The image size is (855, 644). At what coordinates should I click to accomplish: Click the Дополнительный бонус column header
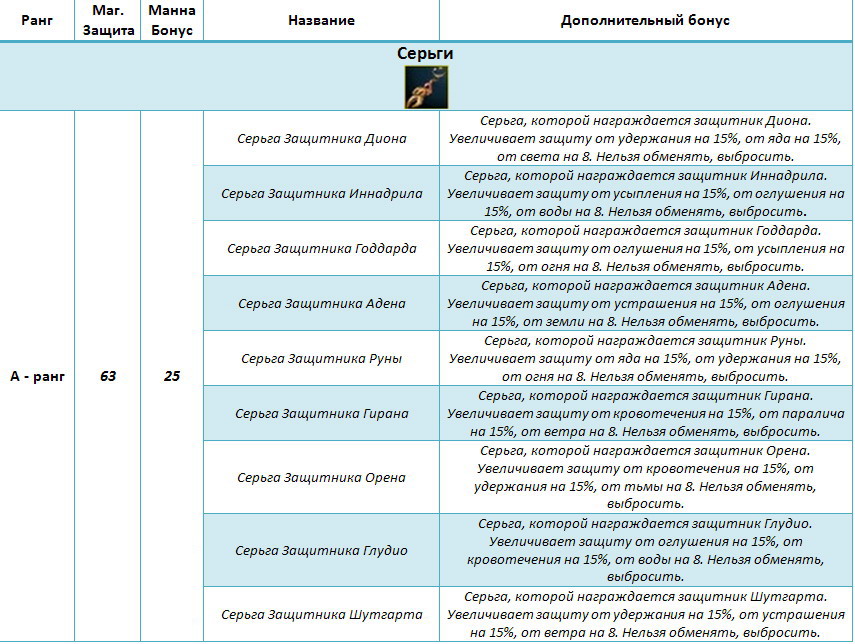[x=645, y=20]
